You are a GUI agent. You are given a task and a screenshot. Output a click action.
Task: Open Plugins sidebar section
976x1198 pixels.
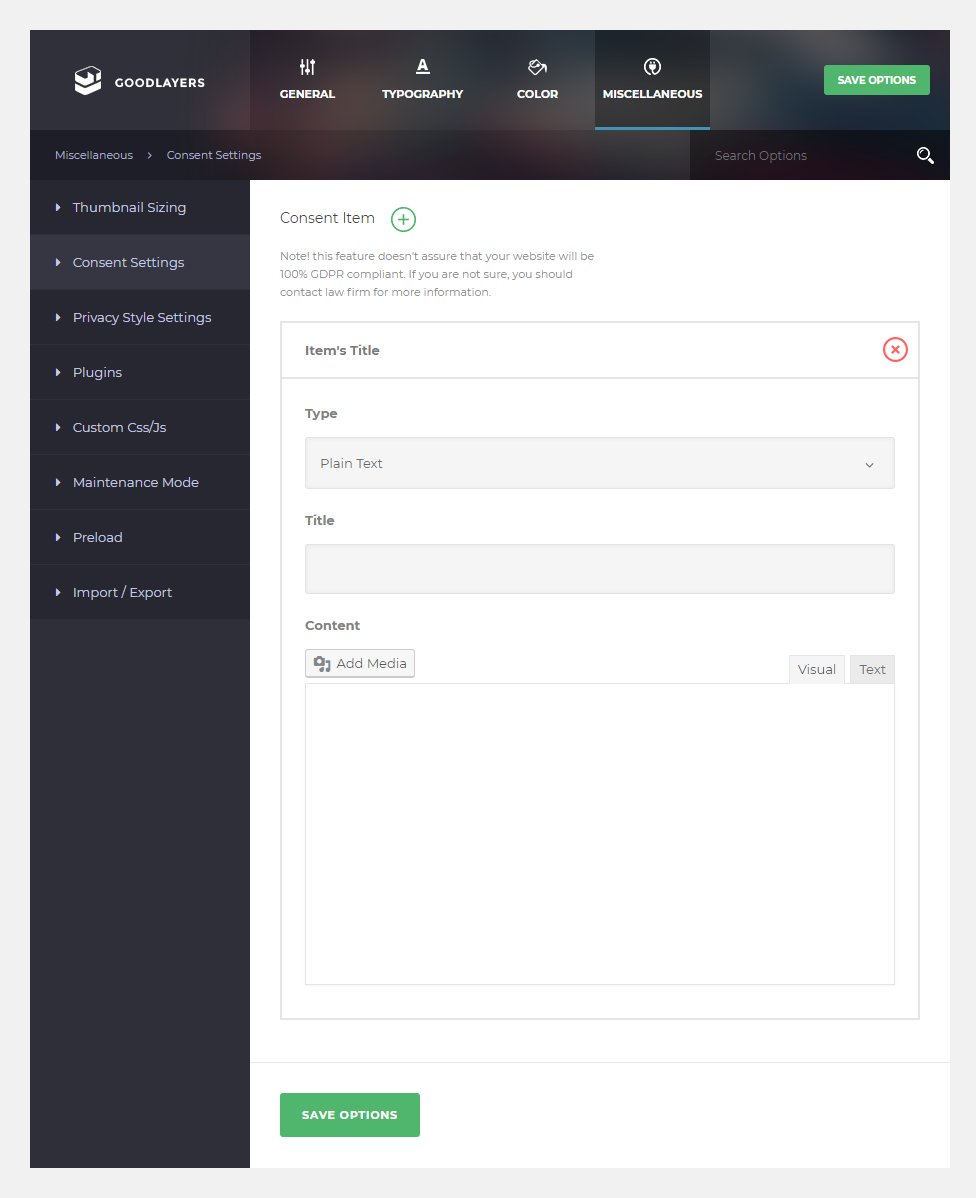tap(140, 372)
